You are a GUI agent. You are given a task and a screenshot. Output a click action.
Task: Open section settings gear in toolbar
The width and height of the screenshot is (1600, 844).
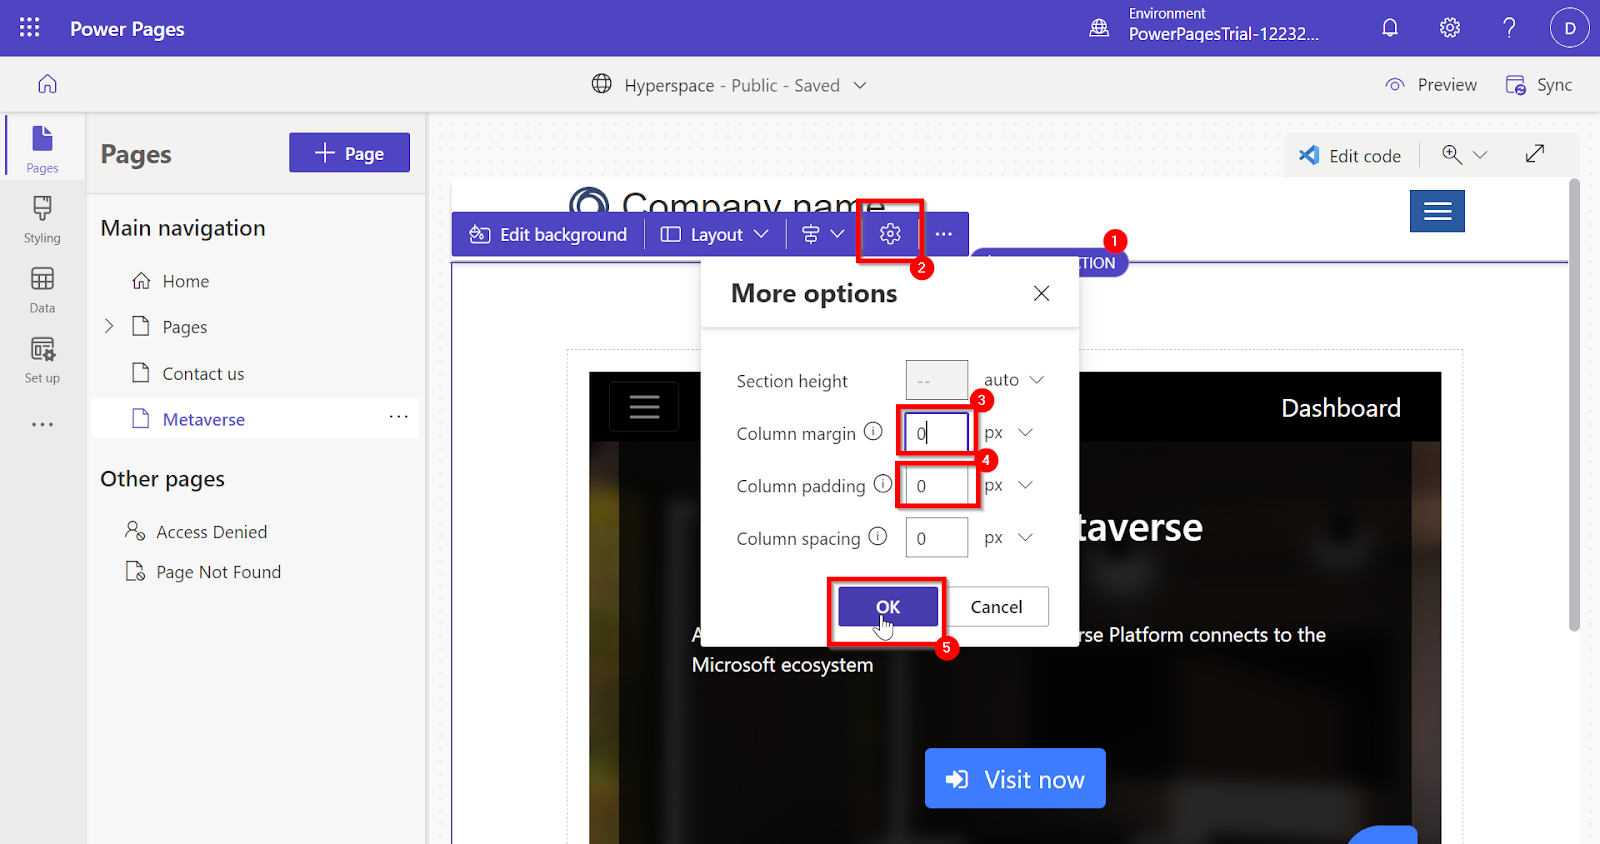tap(890, 234)
